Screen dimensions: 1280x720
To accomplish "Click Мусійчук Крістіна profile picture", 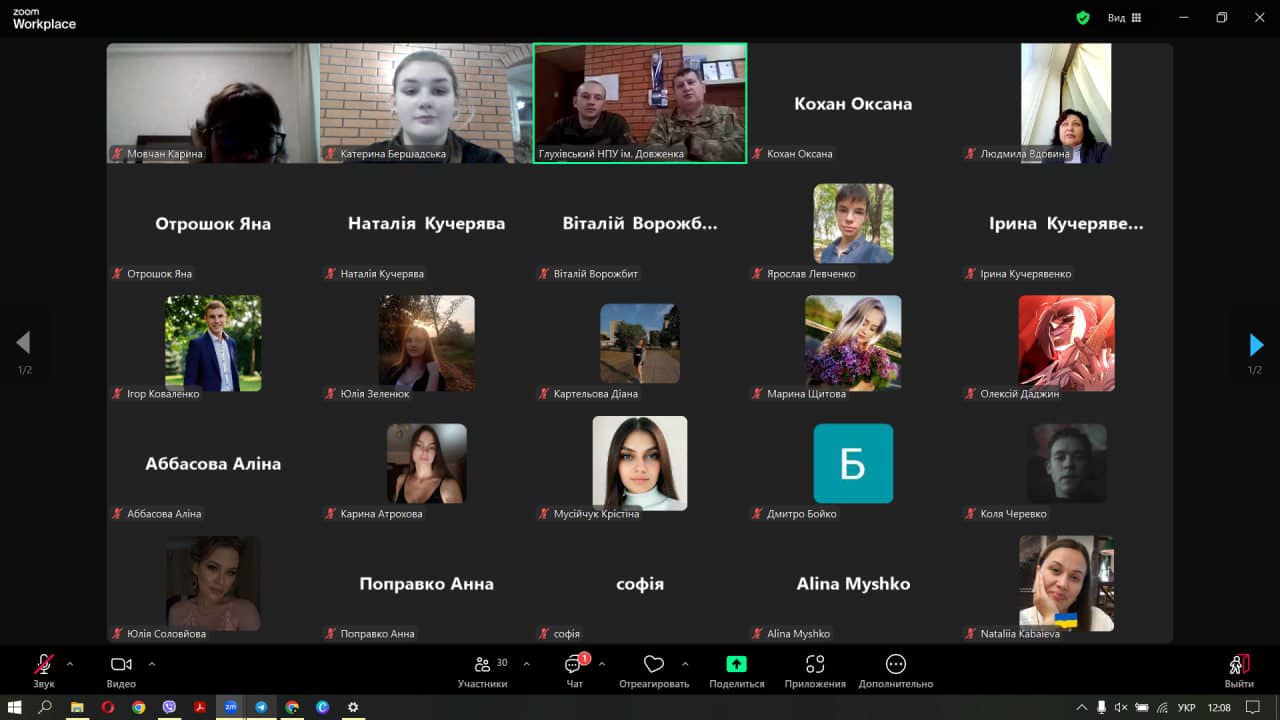I will pos(640,463).
